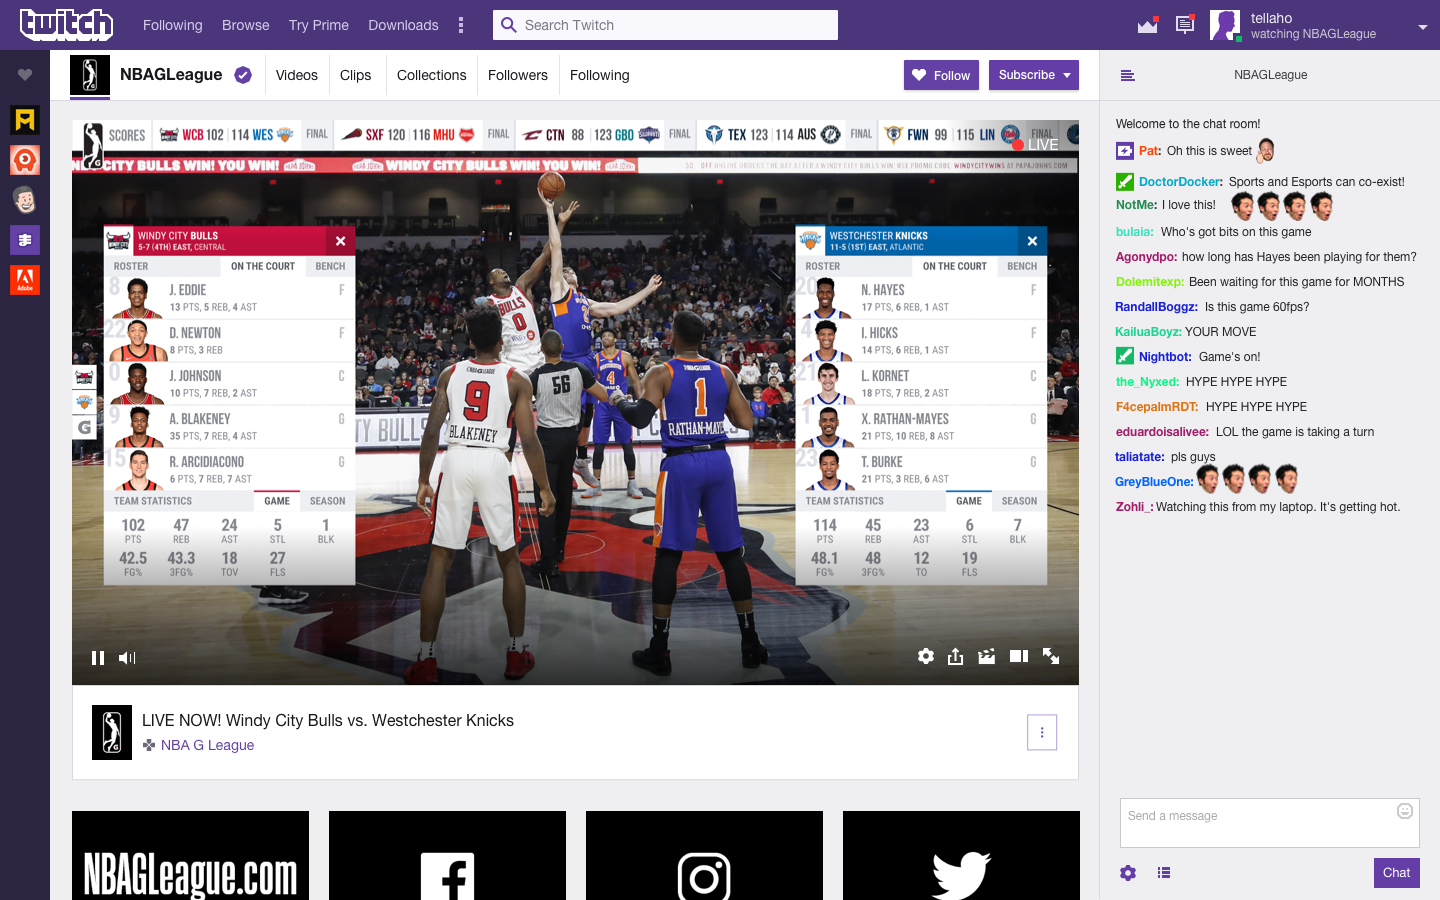Open the Adobe channel in sidebar

pyautogui.click(x=25, y=280)
